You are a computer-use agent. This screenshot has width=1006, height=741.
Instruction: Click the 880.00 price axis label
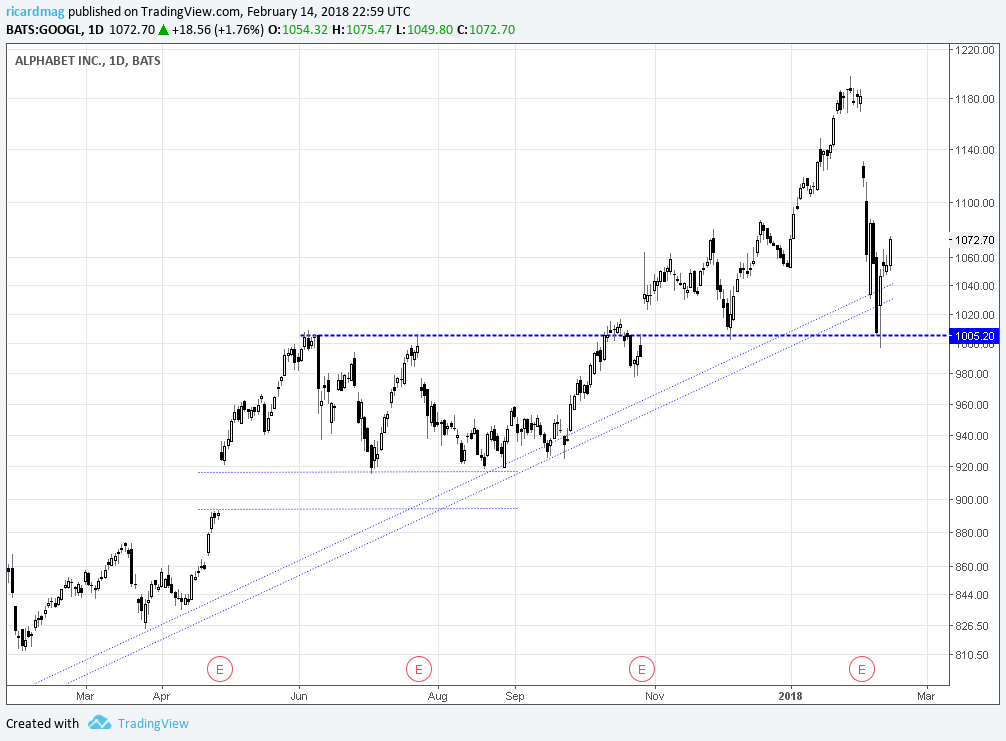tap(973, 532)
